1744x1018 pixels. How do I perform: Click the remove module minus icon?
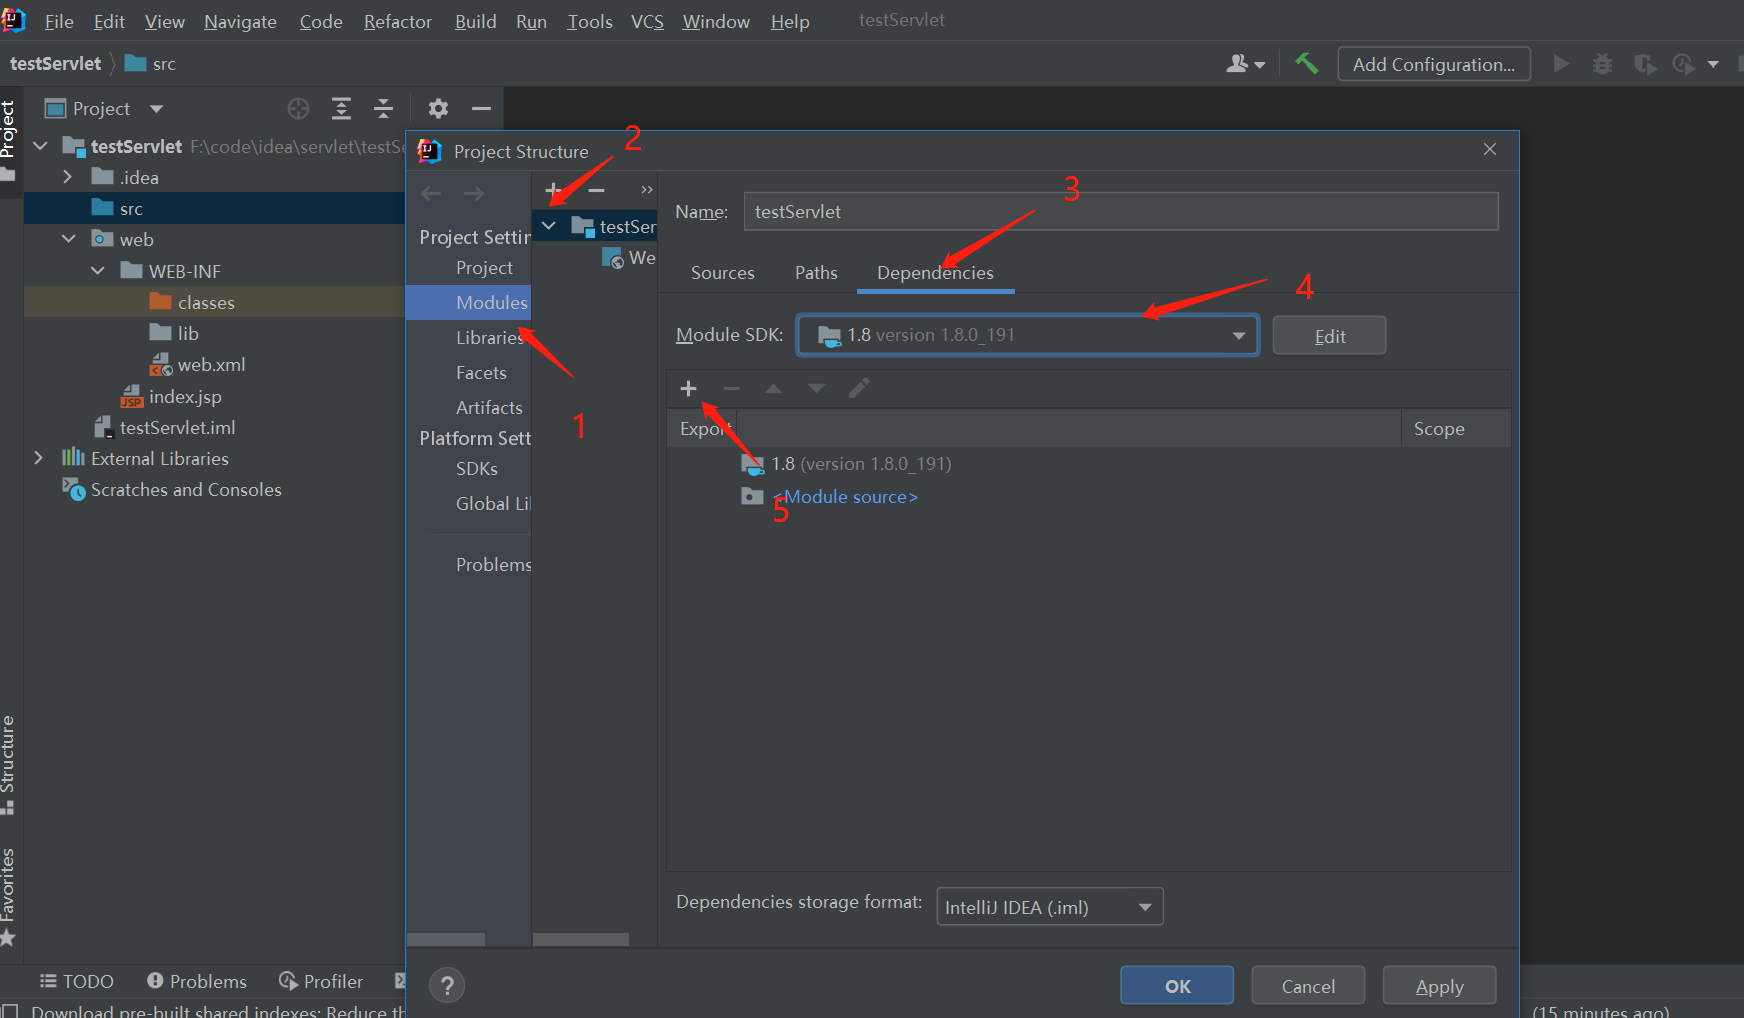pyautogui.click(x=596, y=189)
